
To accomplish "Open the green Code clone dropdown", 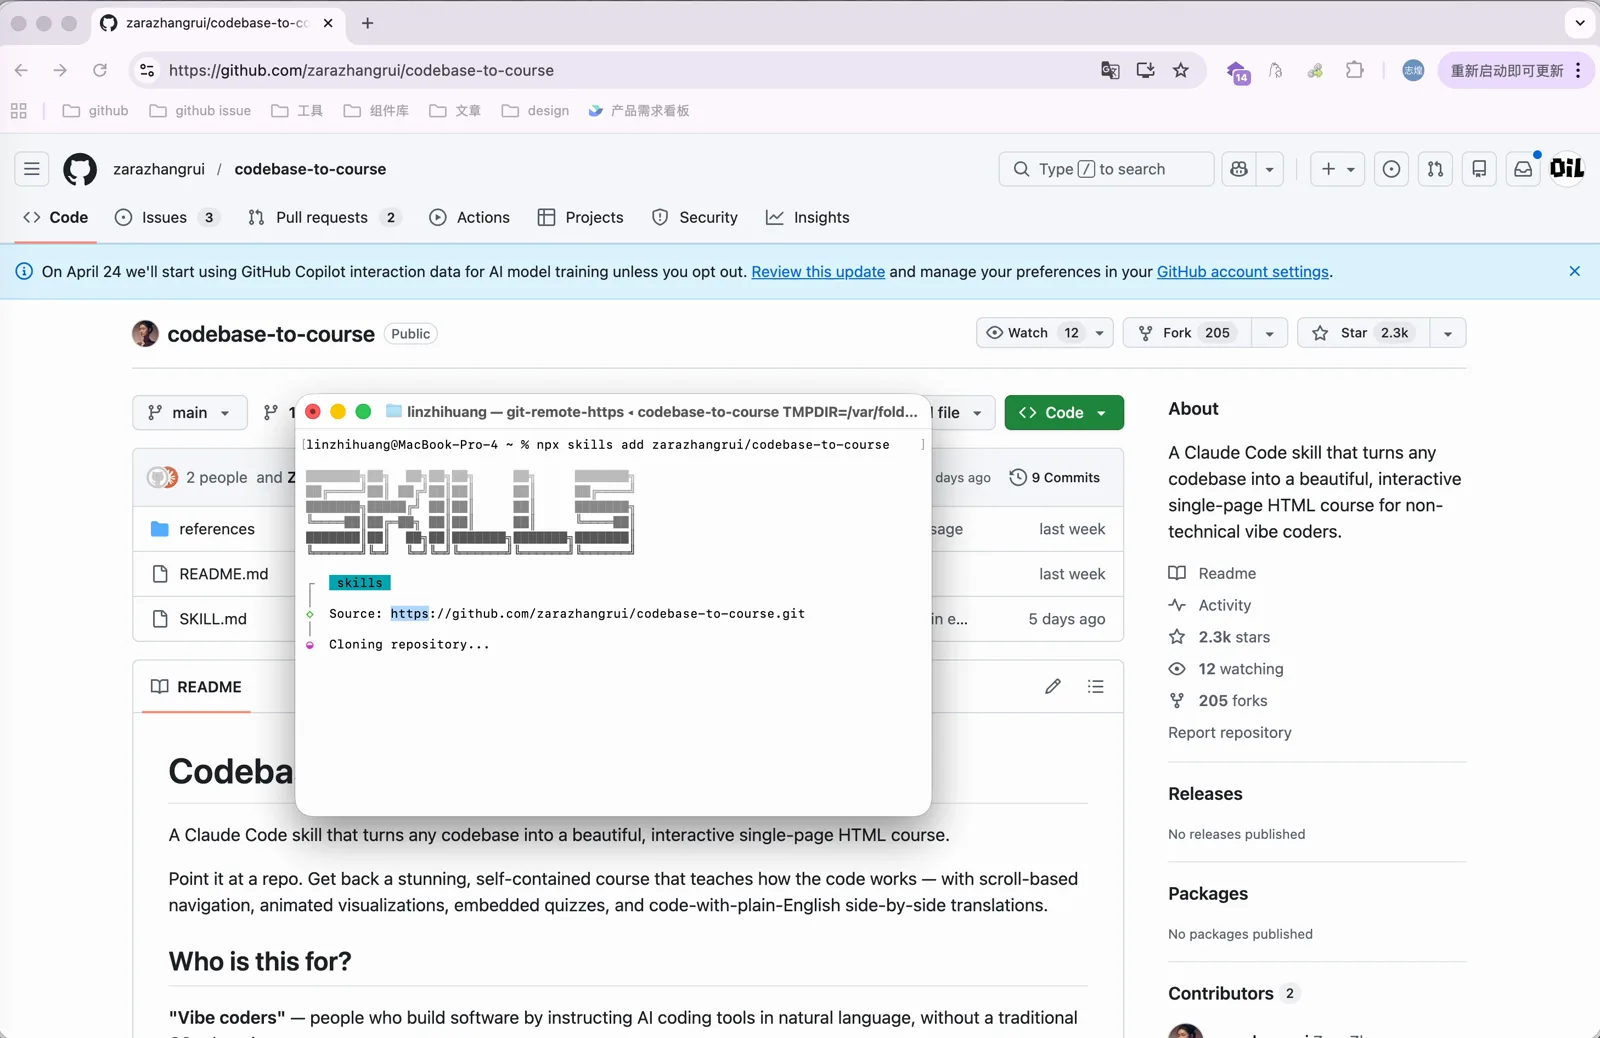I will 1064,413.
